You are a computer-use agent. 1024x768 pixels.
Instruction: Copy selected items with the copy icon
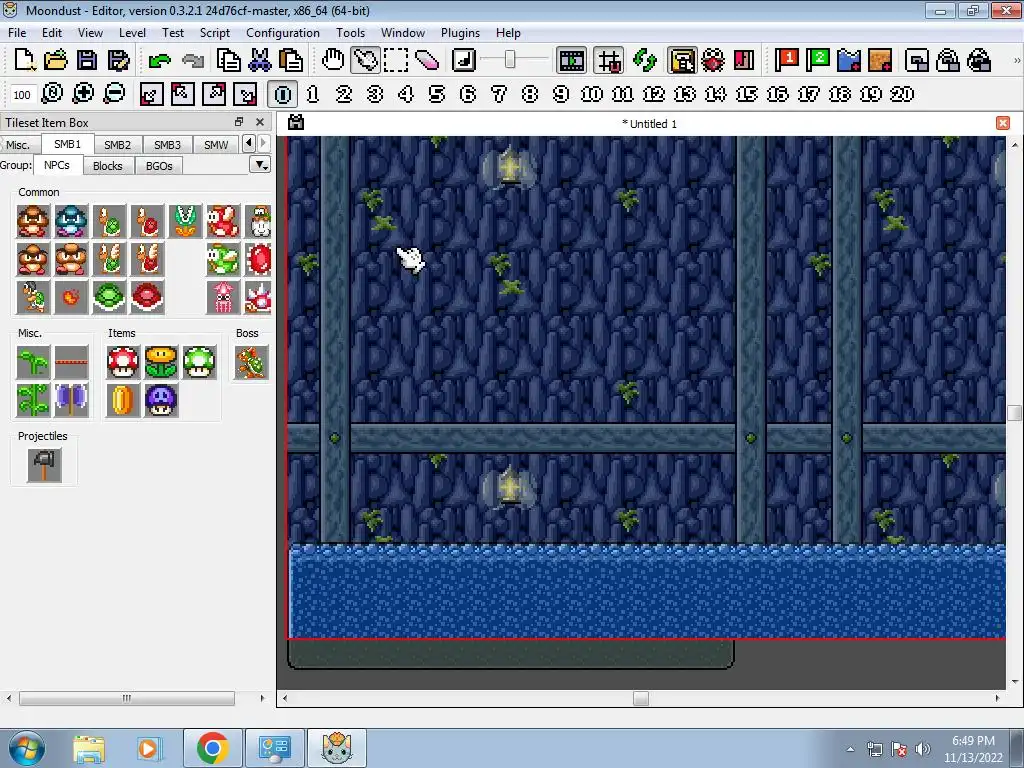click(x=228, y=60)
